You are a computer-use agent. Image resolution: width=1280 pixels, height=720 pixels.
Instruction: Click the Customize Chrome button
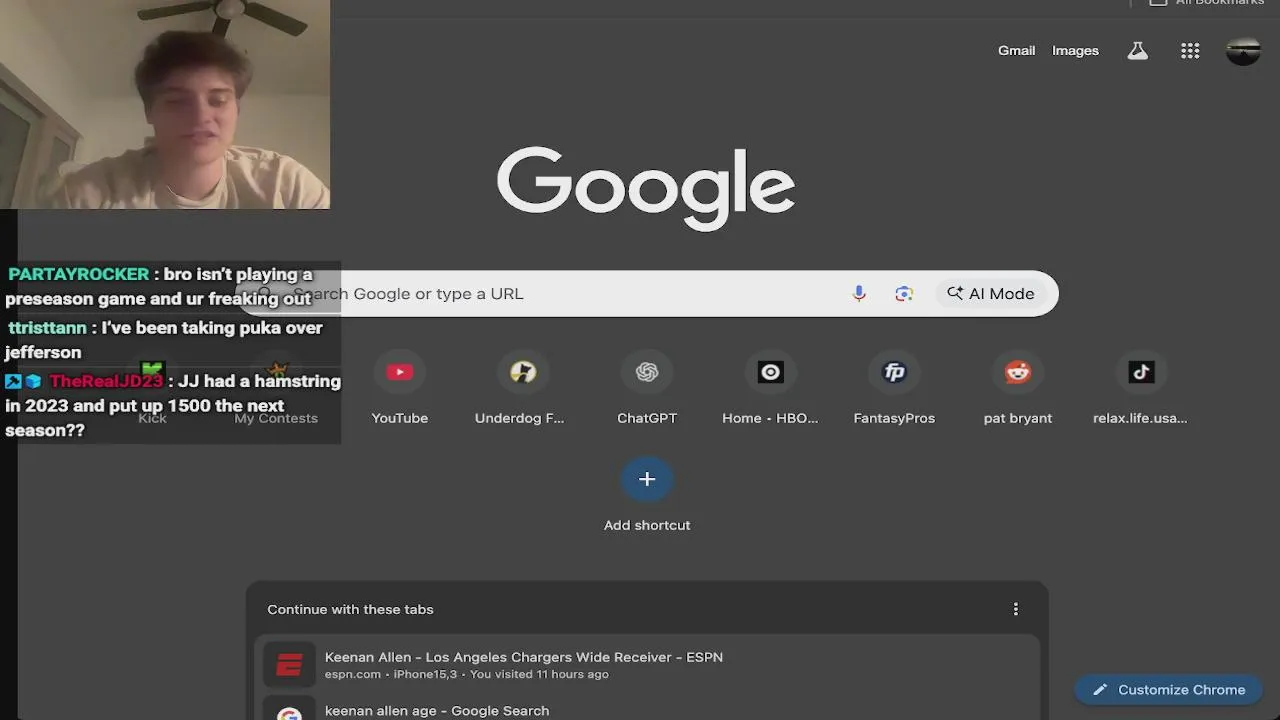pyautogui.click(x=1168, y=690)
